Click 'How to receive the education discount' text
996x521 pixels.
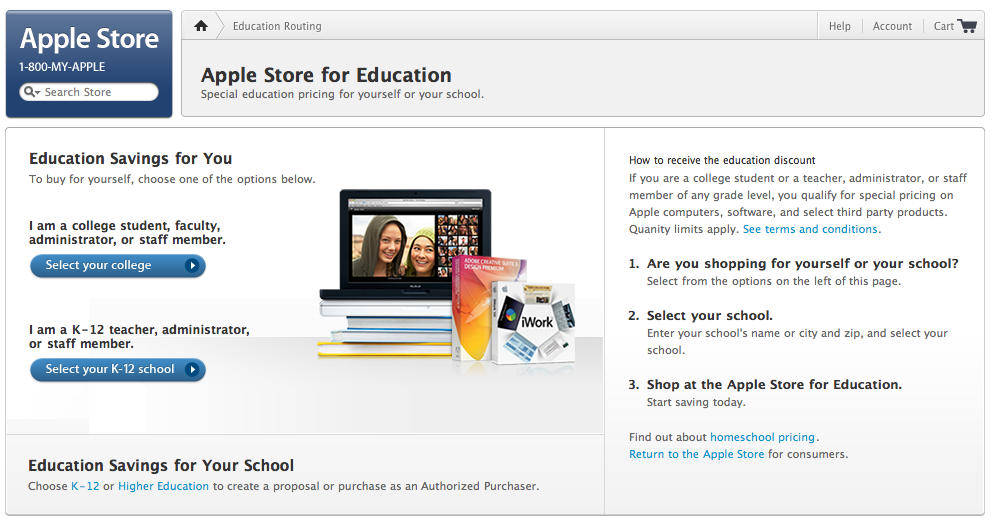(x=722, y=160)
